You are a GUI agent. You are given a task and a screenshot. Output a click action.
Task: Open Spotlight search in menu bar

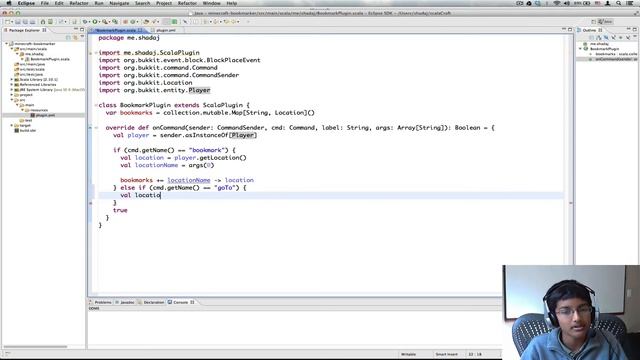pyautogui.click(x=619, y=3)
